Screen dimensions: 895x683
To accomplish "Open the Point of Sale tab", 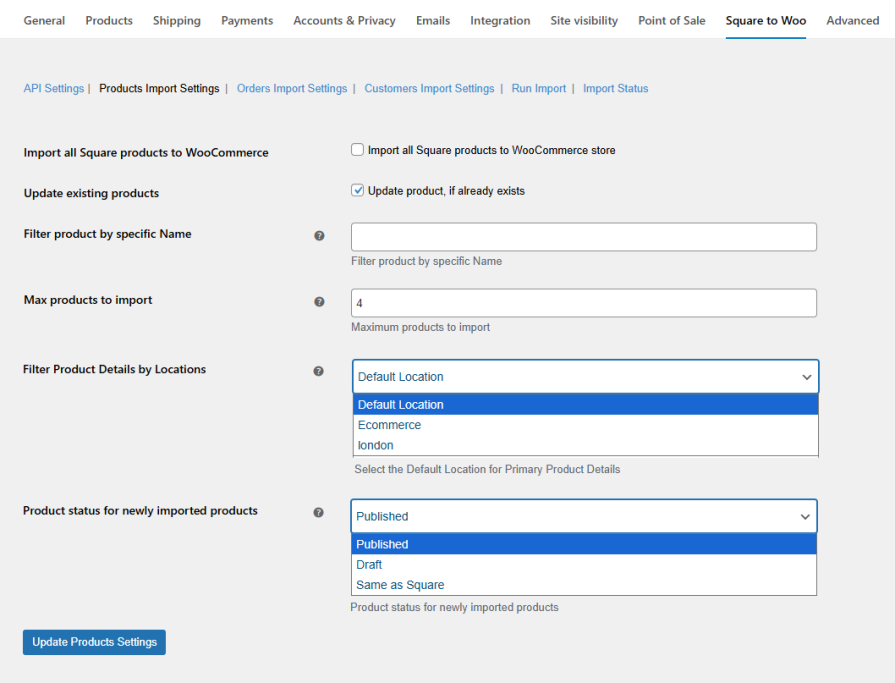I will [671, 20].
